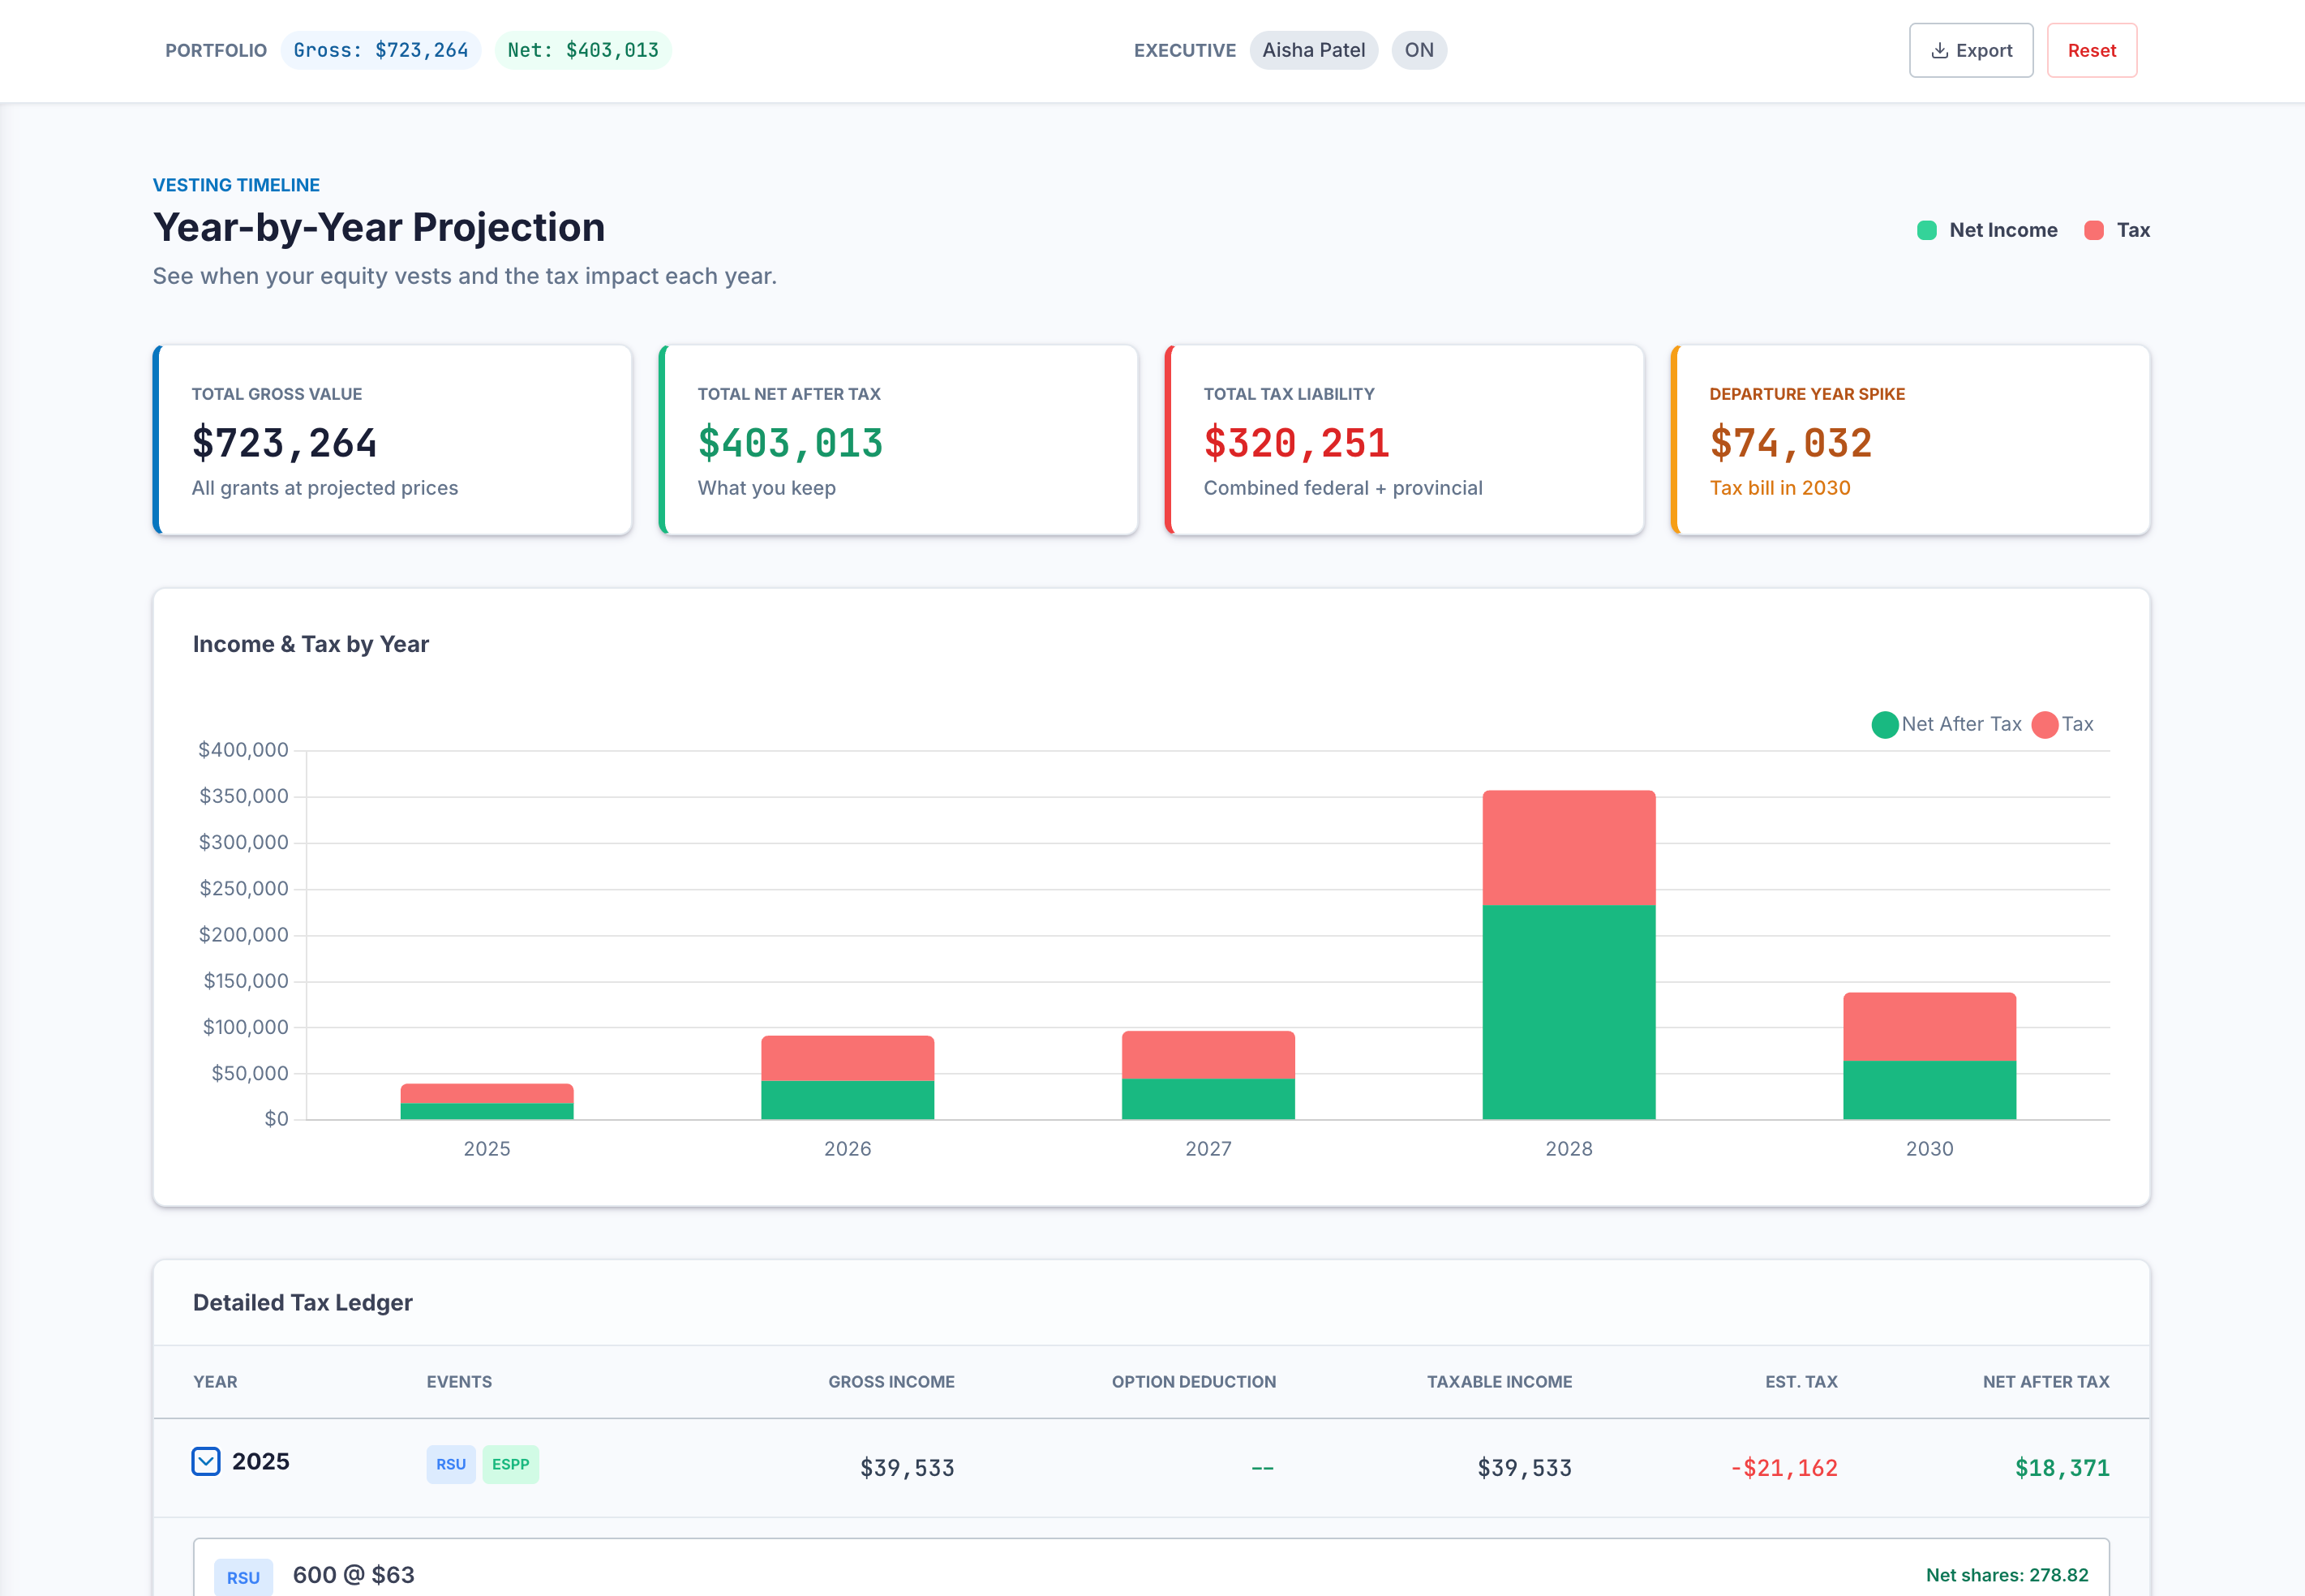Sort by the Est. Tax column header
This screenshot has height=1596, width=2305.
(x=1800, y=1381)
